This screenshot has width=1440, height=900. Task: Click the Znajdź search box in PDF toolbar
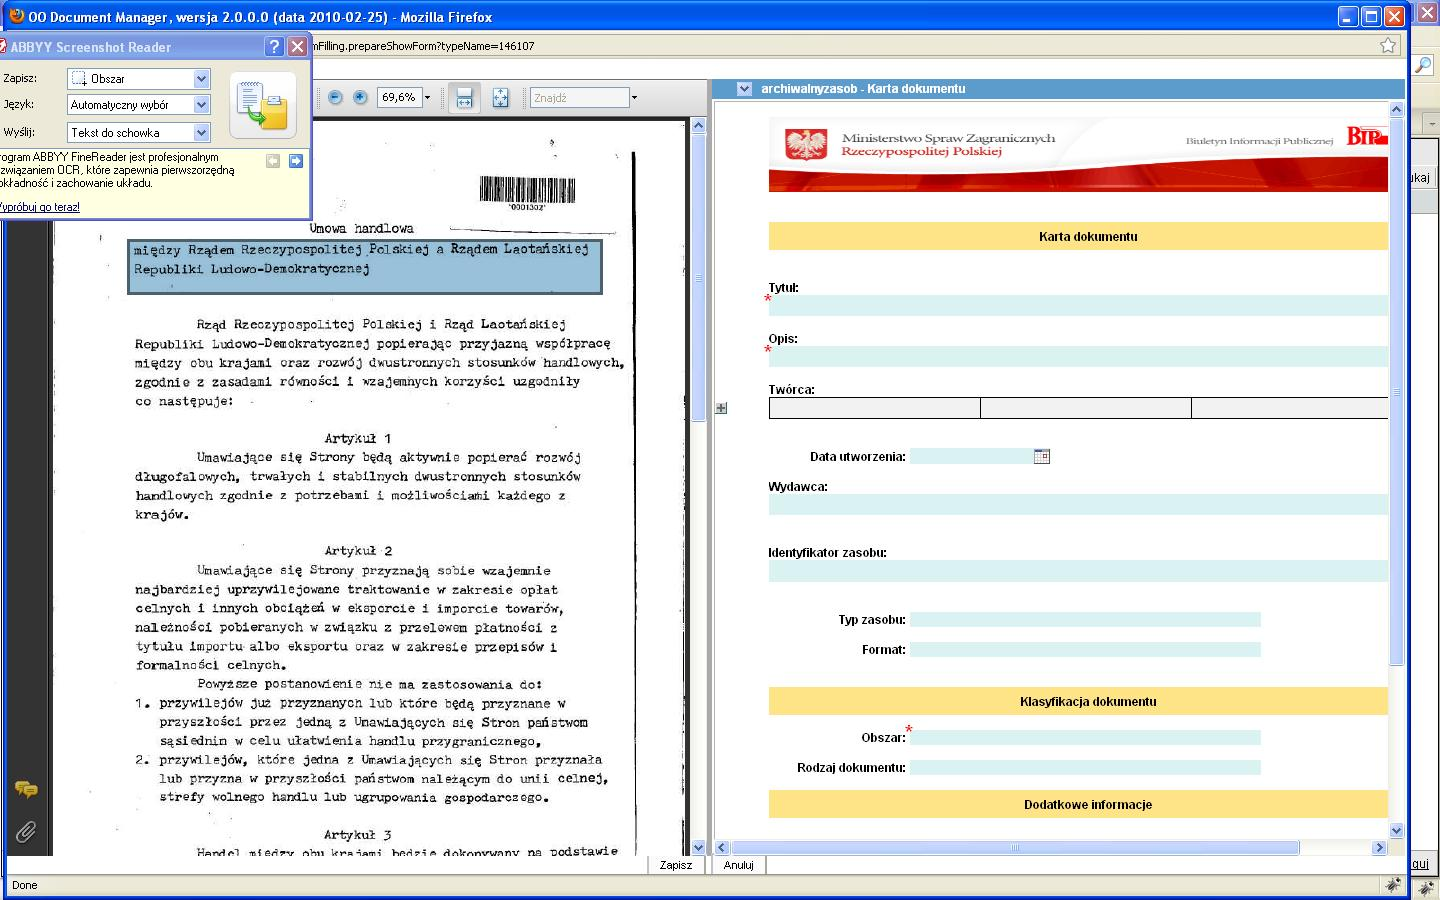(580, 98)
